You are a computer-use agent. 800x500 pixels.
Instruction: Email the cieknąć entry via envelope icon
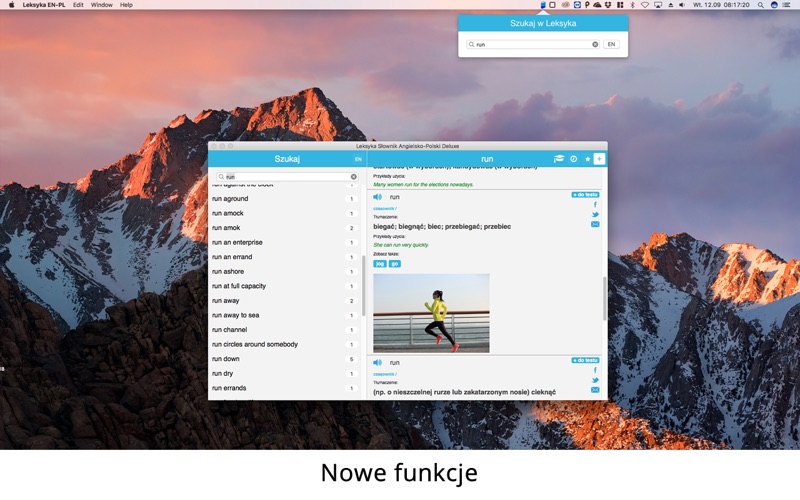click(595, 390)
